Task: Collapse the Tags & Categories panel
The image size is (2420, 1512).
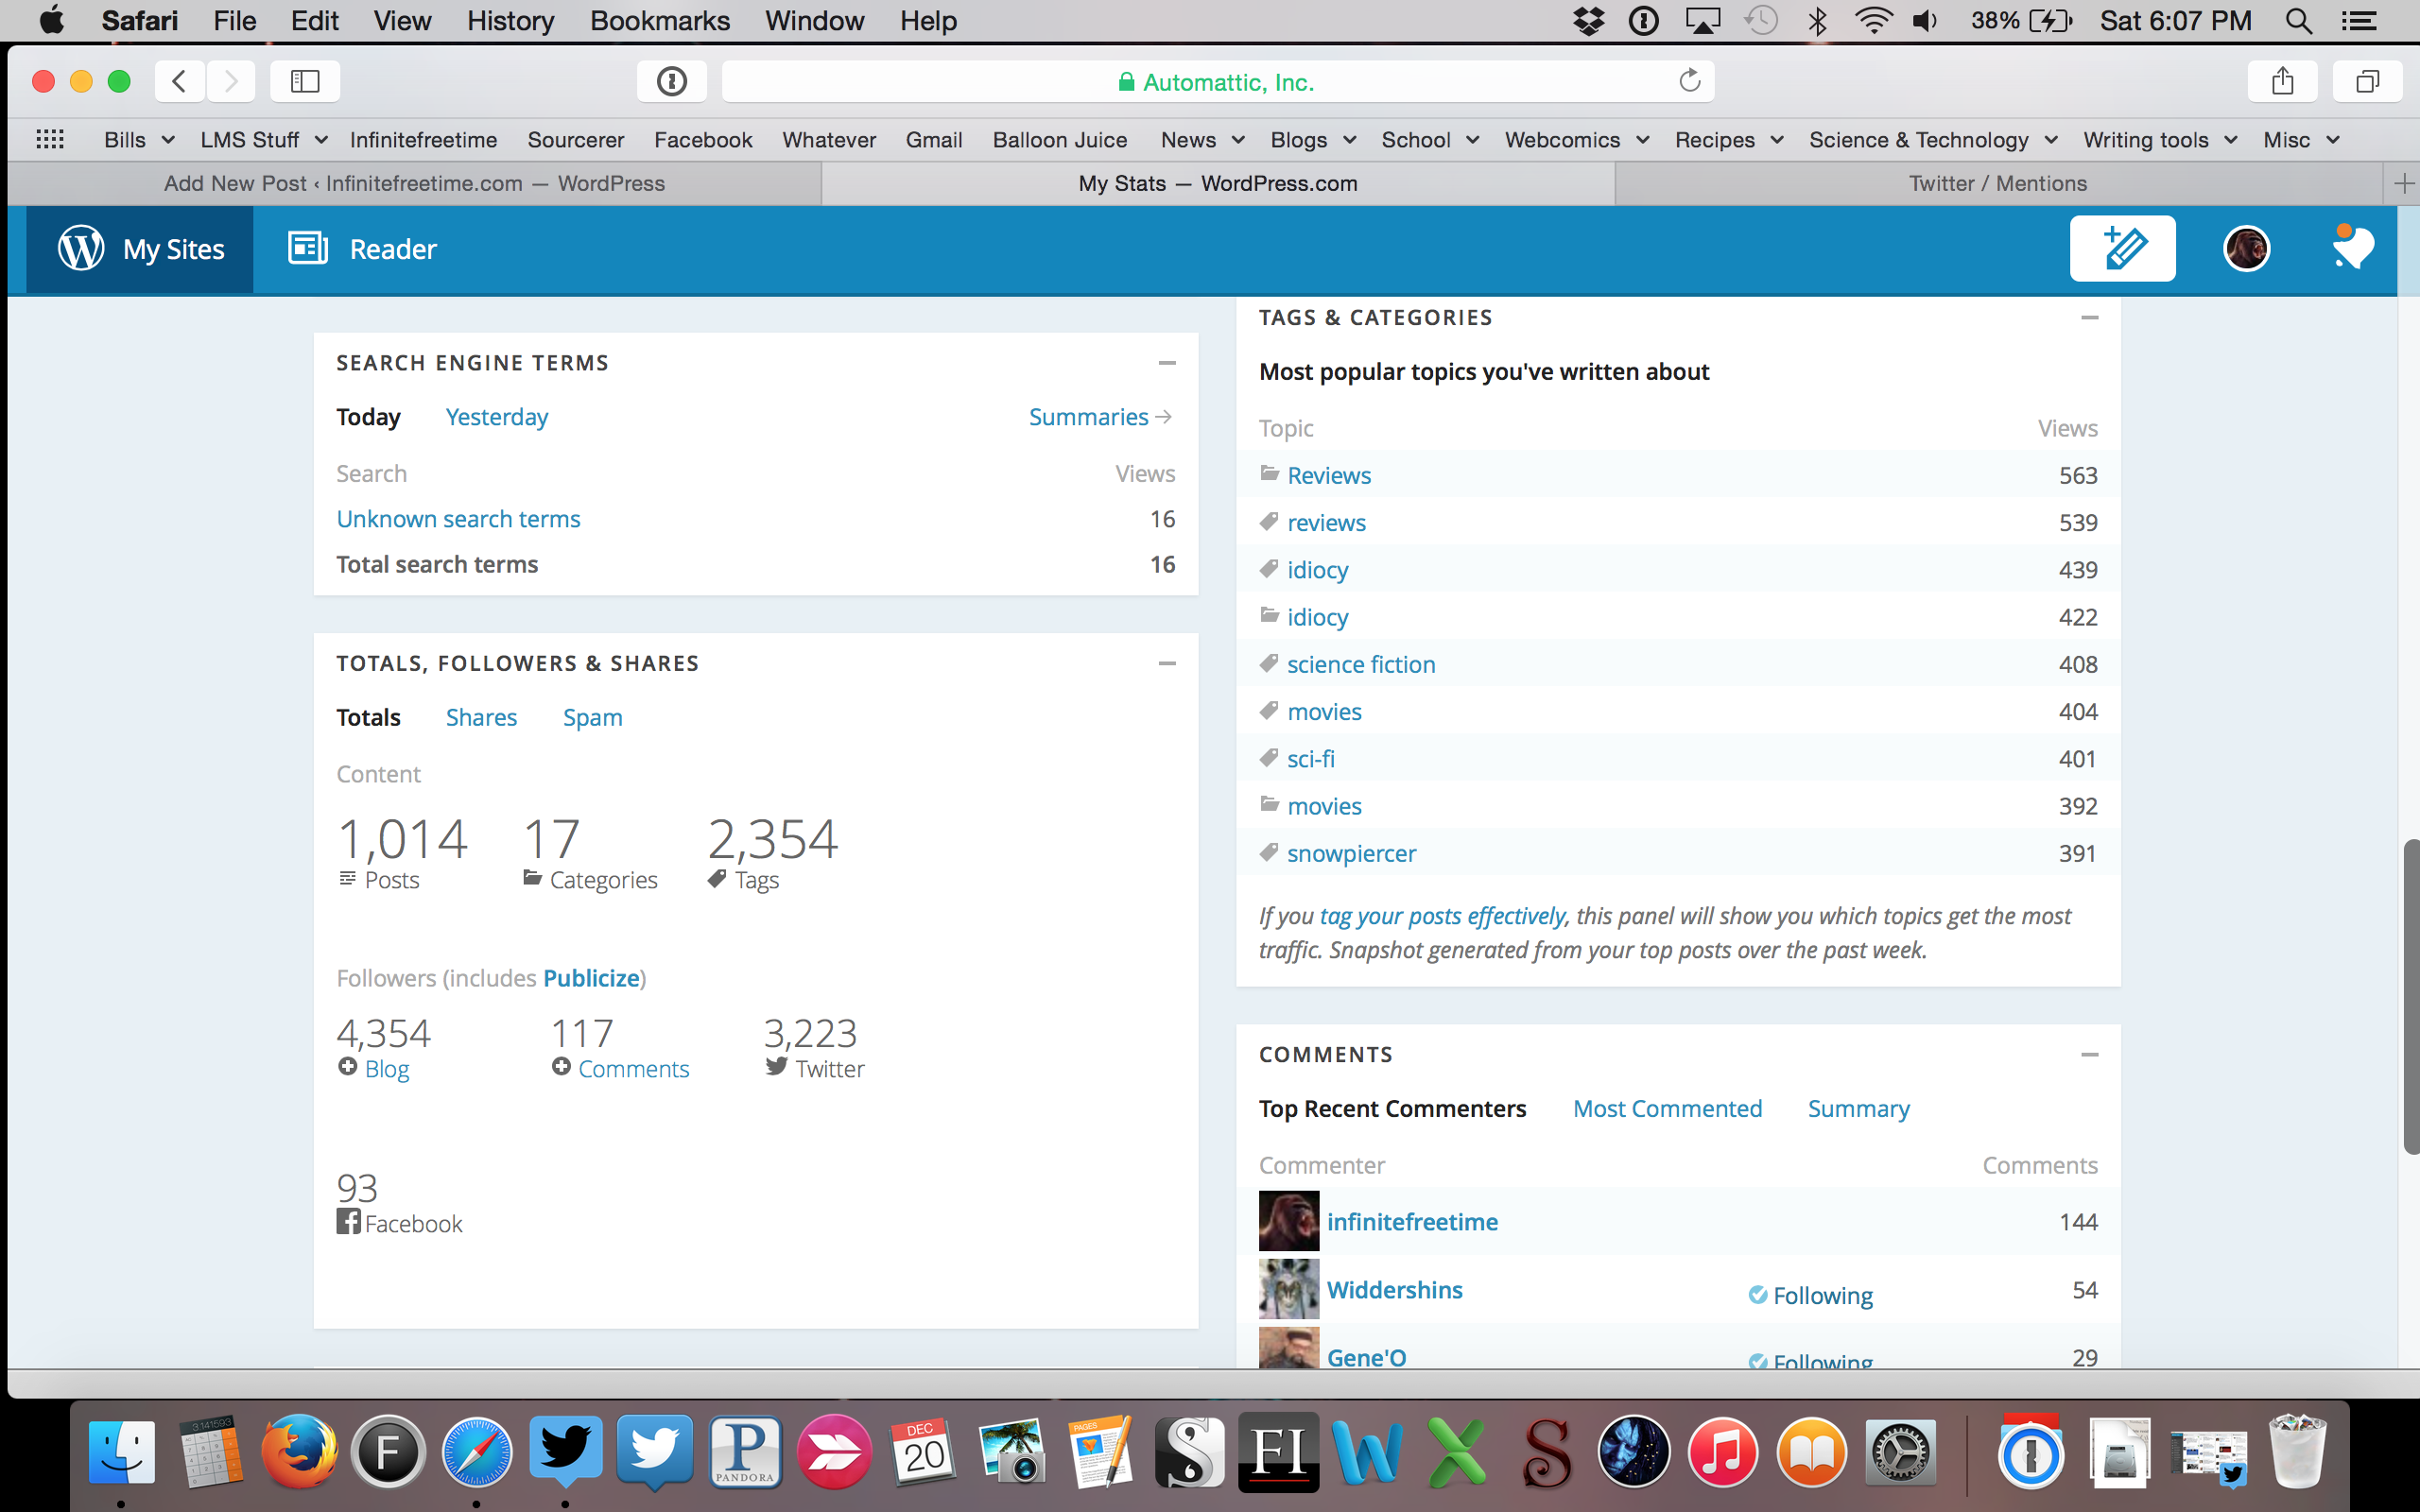Action: 2089,318
